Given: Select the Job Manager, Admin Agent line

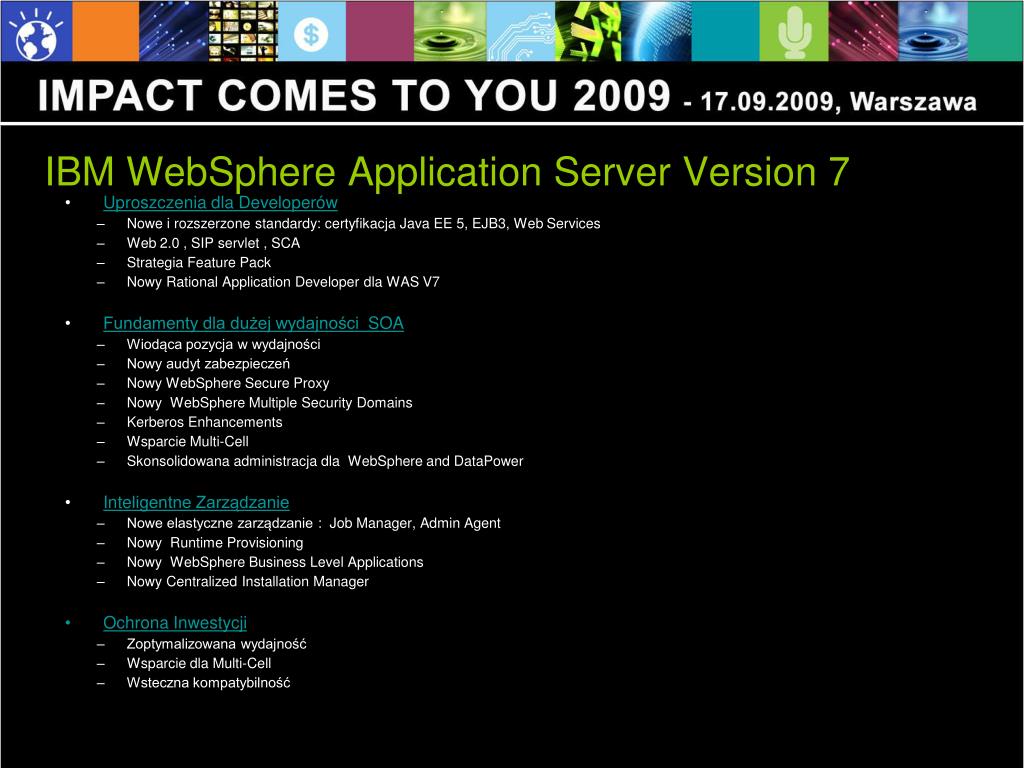Looking at the screenshot, I should tap(313, 523).
